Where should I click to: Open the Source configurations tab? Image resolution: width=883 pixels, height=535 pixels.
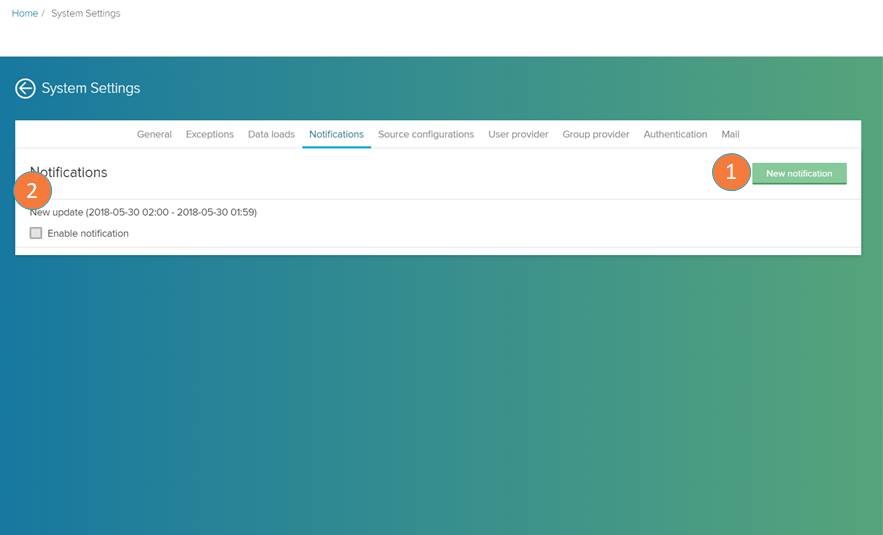(x=426, y=134)
